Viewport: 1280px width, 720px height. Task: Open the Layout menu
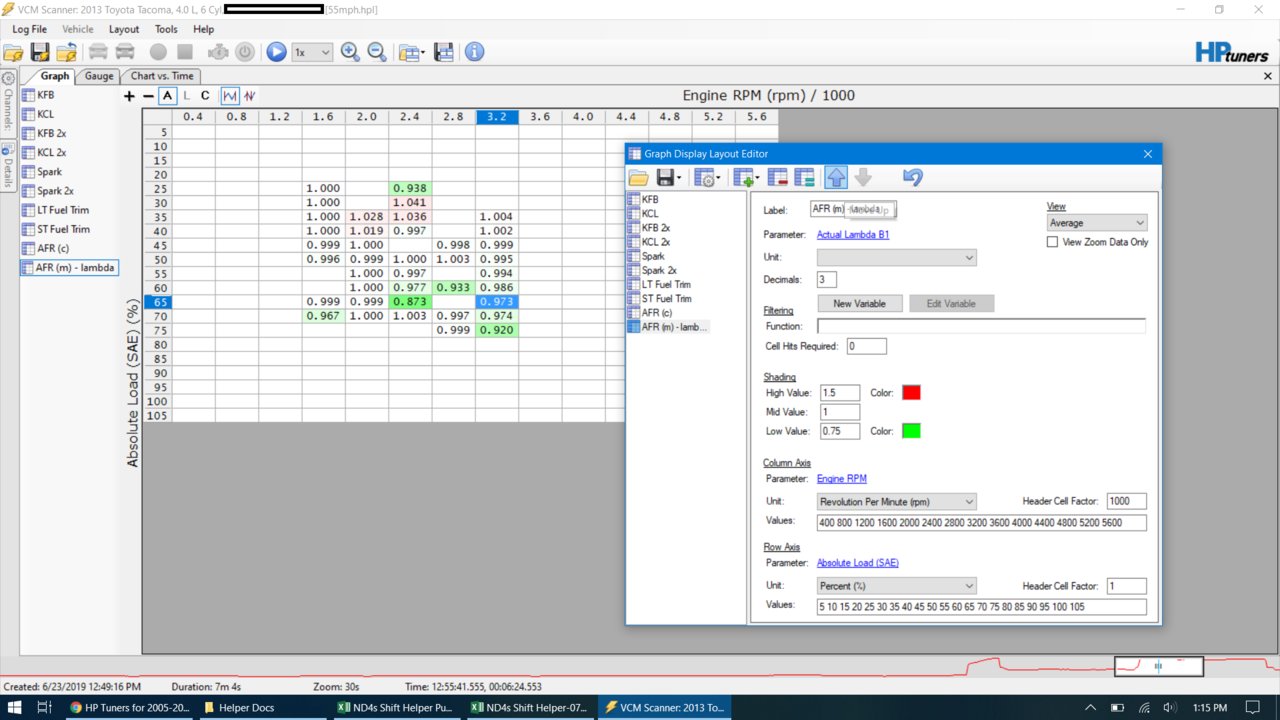[x=124, y=29]
